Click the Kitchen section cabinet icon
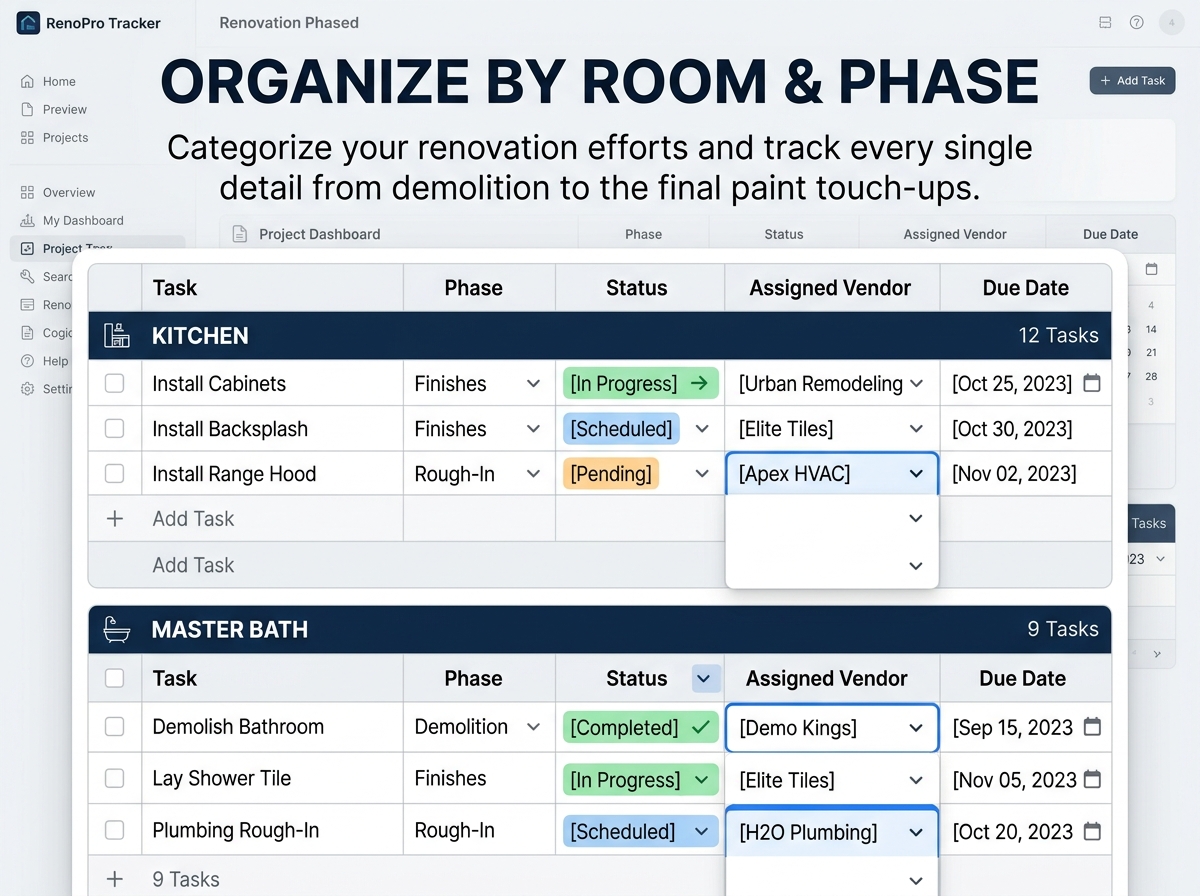This screenshot has height=896, width=1200. click(116, 336)
